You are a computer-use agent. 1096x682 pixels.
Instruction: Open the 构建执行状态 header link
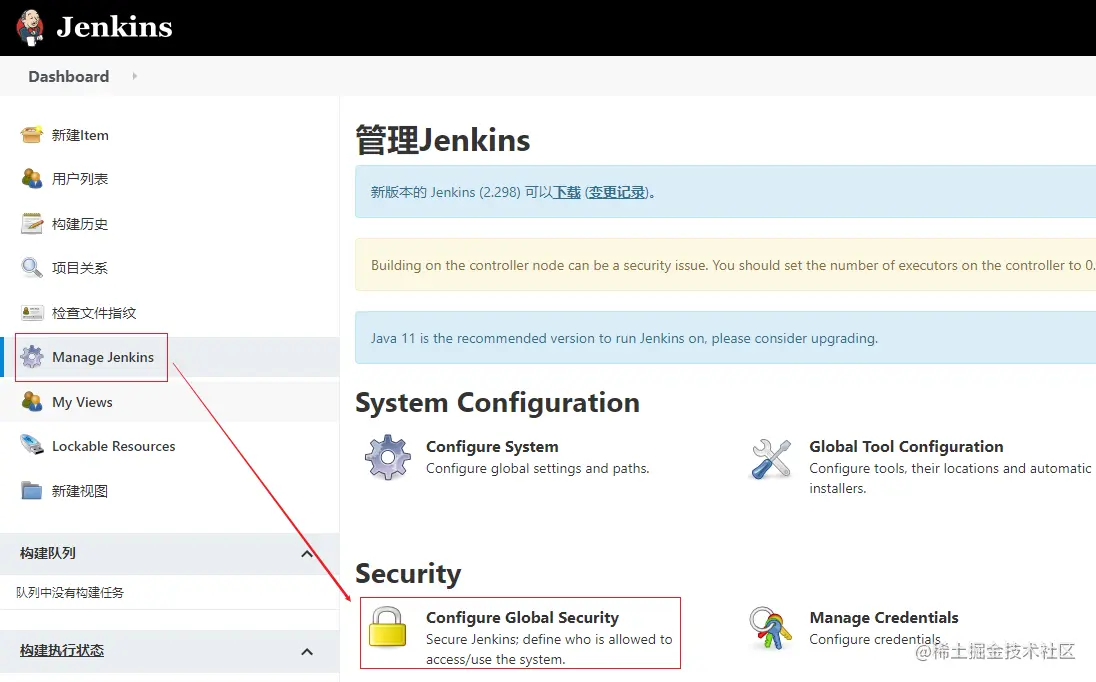point(62,651)
